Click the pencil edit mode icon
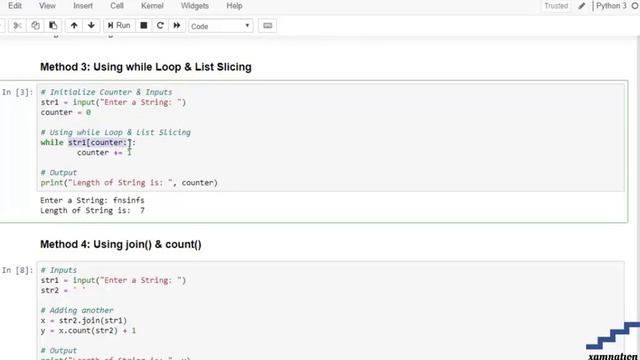The height and width of the screenshot is (360, 640). (x=582, y=6)
